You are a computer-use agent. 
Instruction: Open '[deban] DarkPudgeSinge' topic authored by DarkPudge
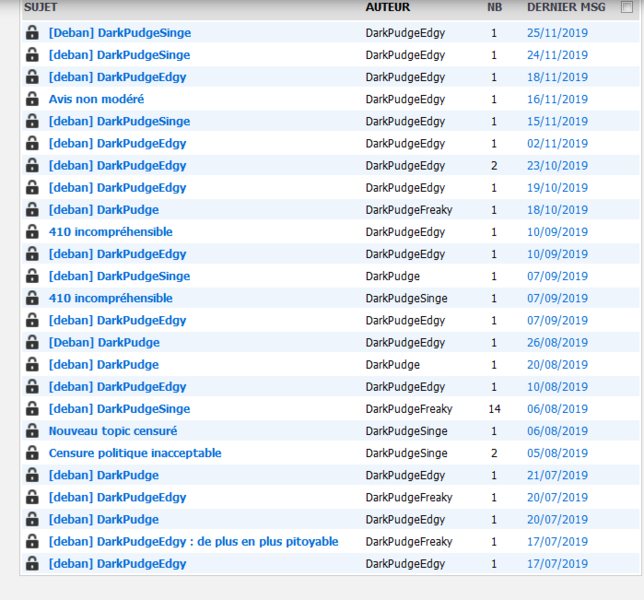[x=120, y=276]
